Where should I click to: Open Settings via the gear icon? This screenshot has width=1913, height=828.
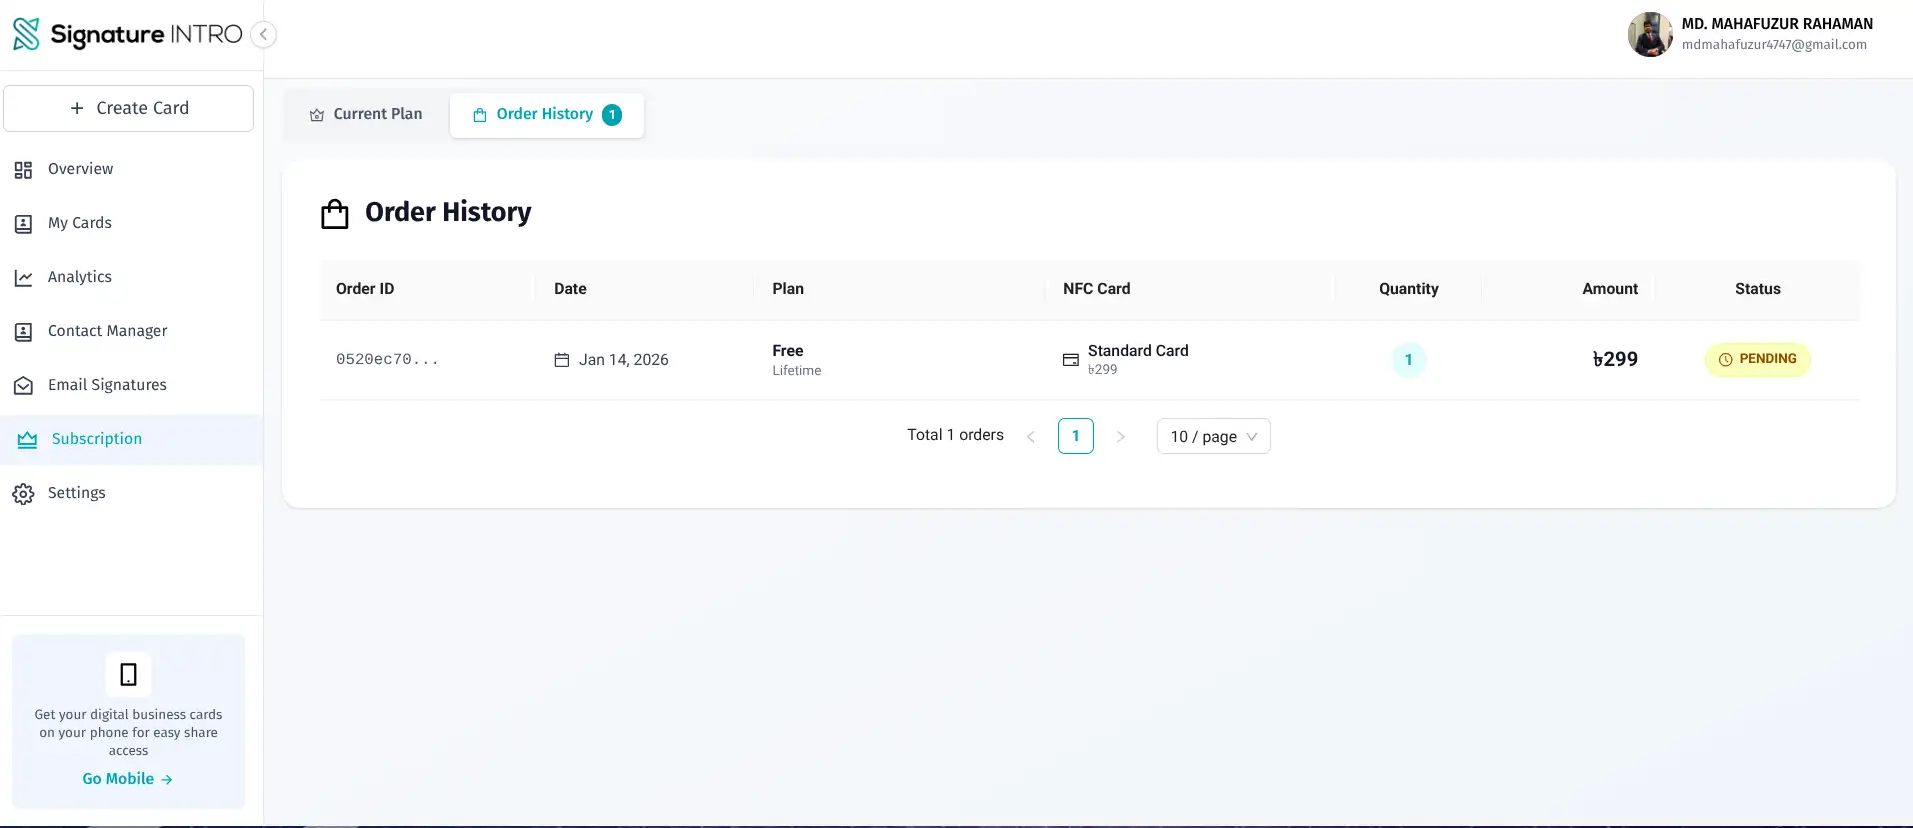pos(23,494)
